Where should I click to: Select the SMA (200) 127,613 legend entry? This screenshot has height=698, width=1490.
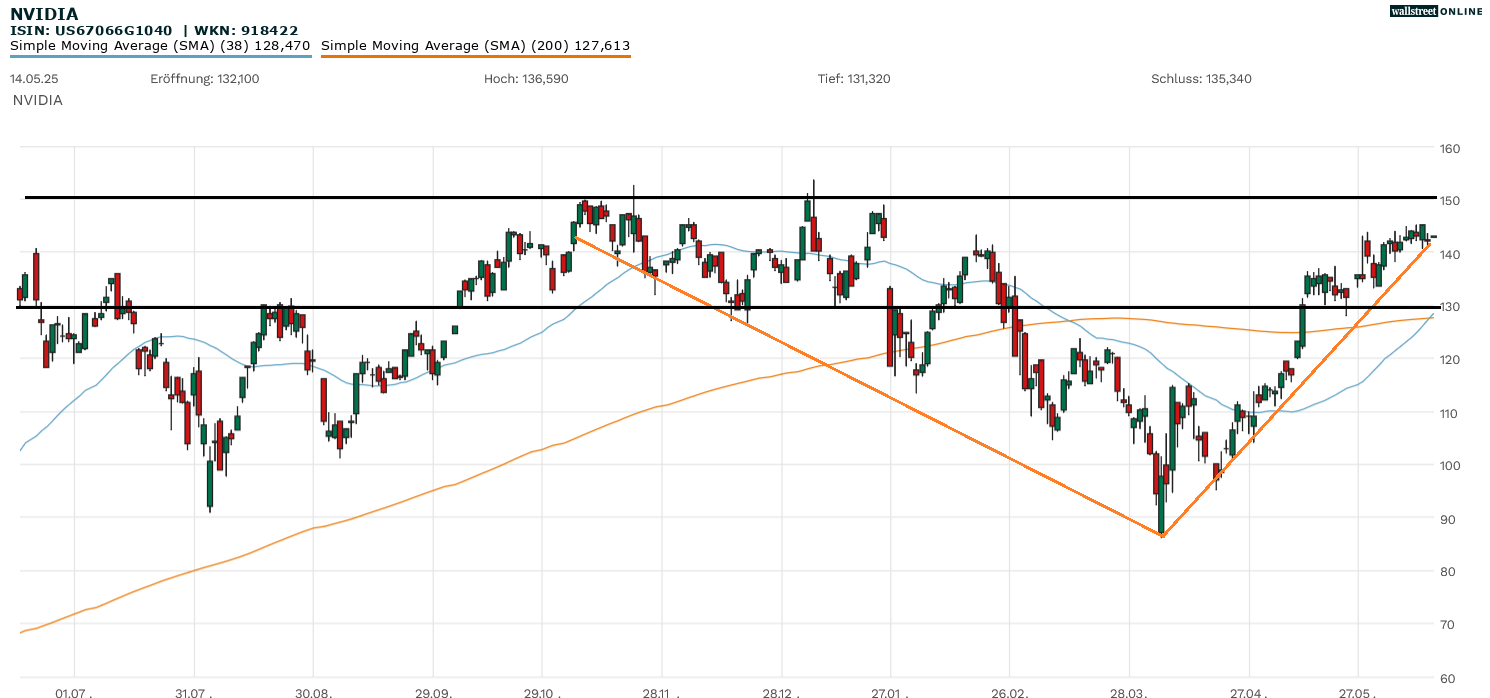[x=476, y=46]
